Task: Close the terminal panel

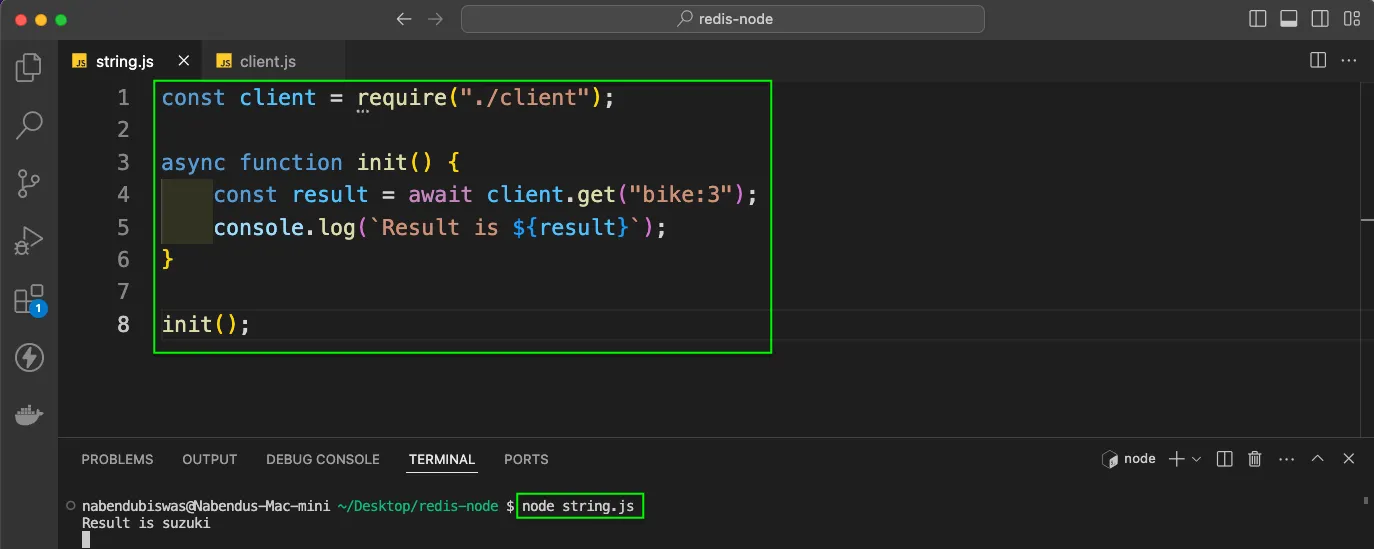Action: click(1348, 459)
